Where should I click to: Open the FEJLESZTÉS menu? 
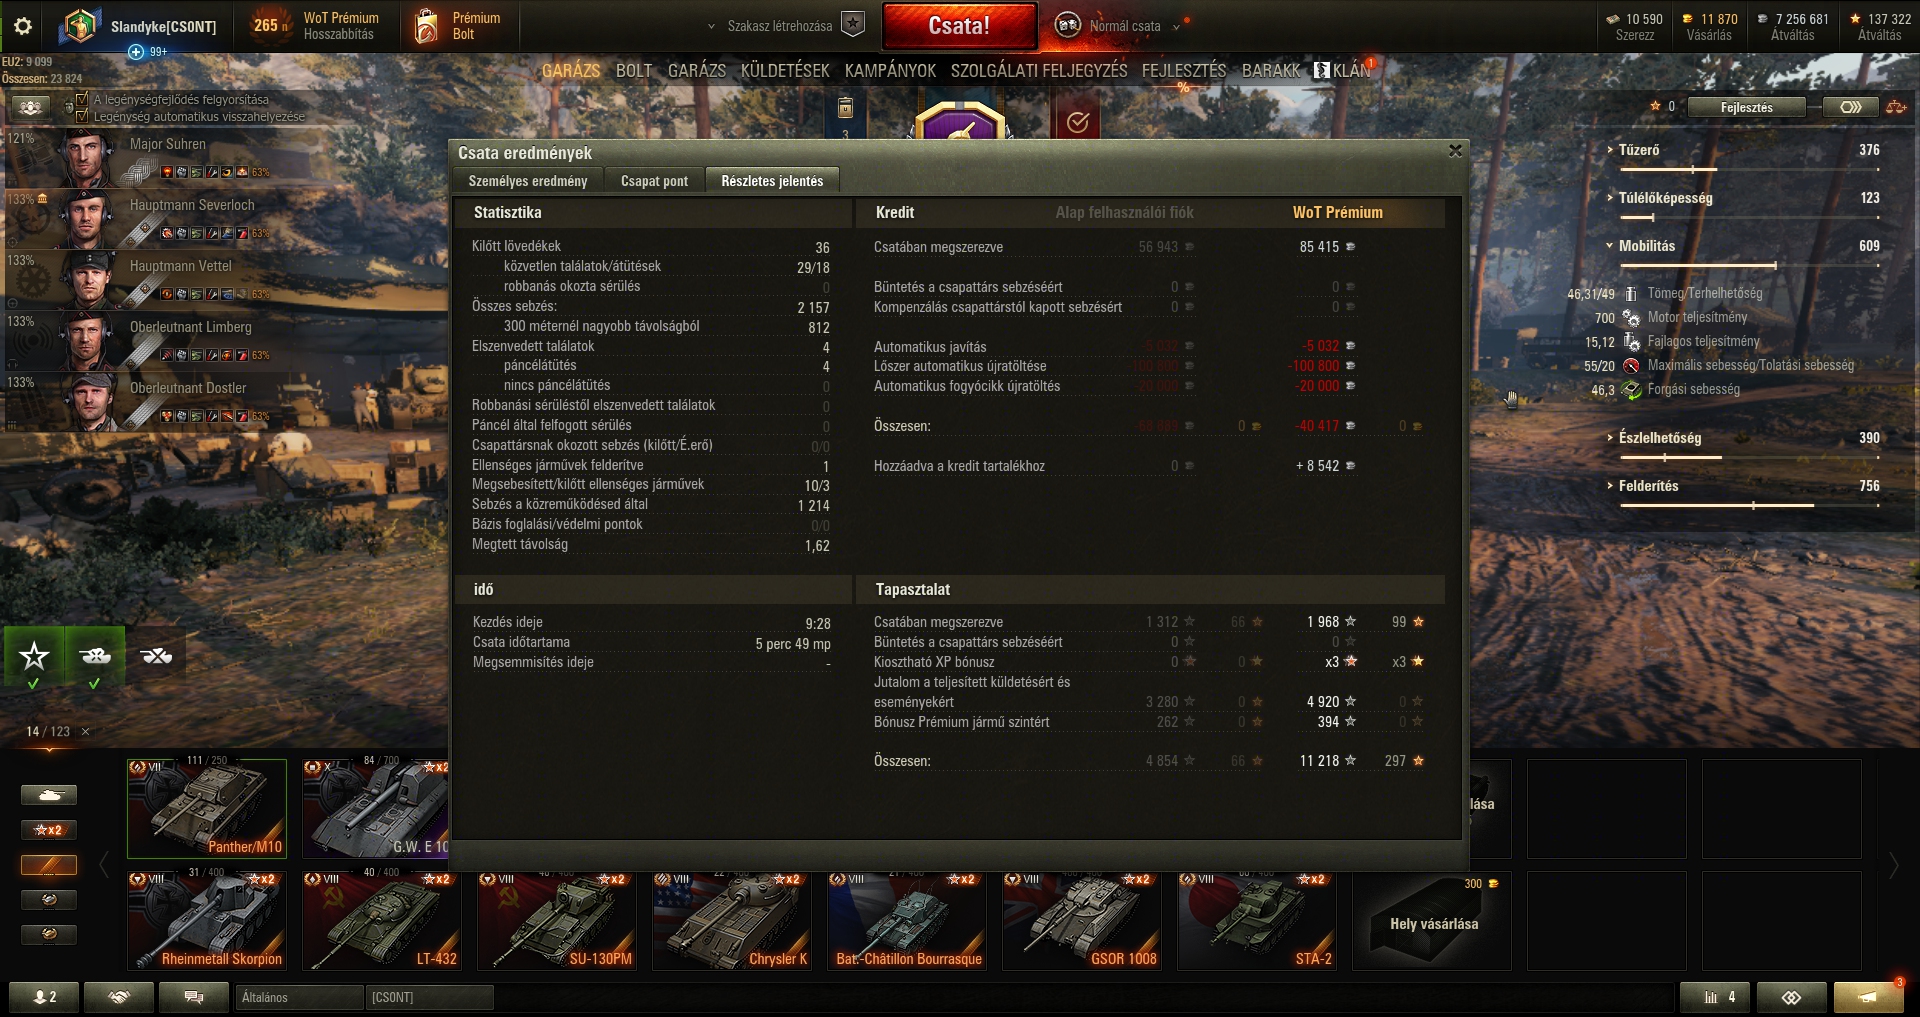[x=1184, y=71]
